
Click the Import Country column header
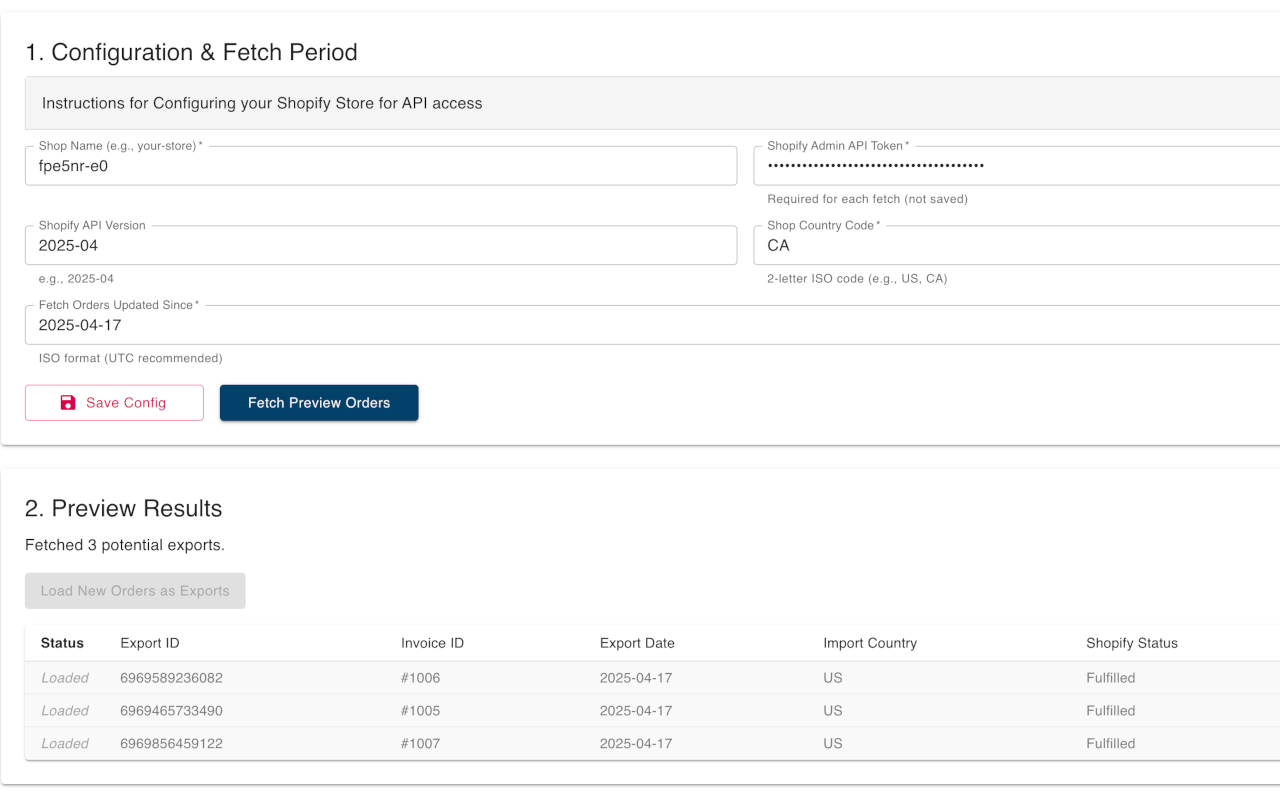coord(870,643)
